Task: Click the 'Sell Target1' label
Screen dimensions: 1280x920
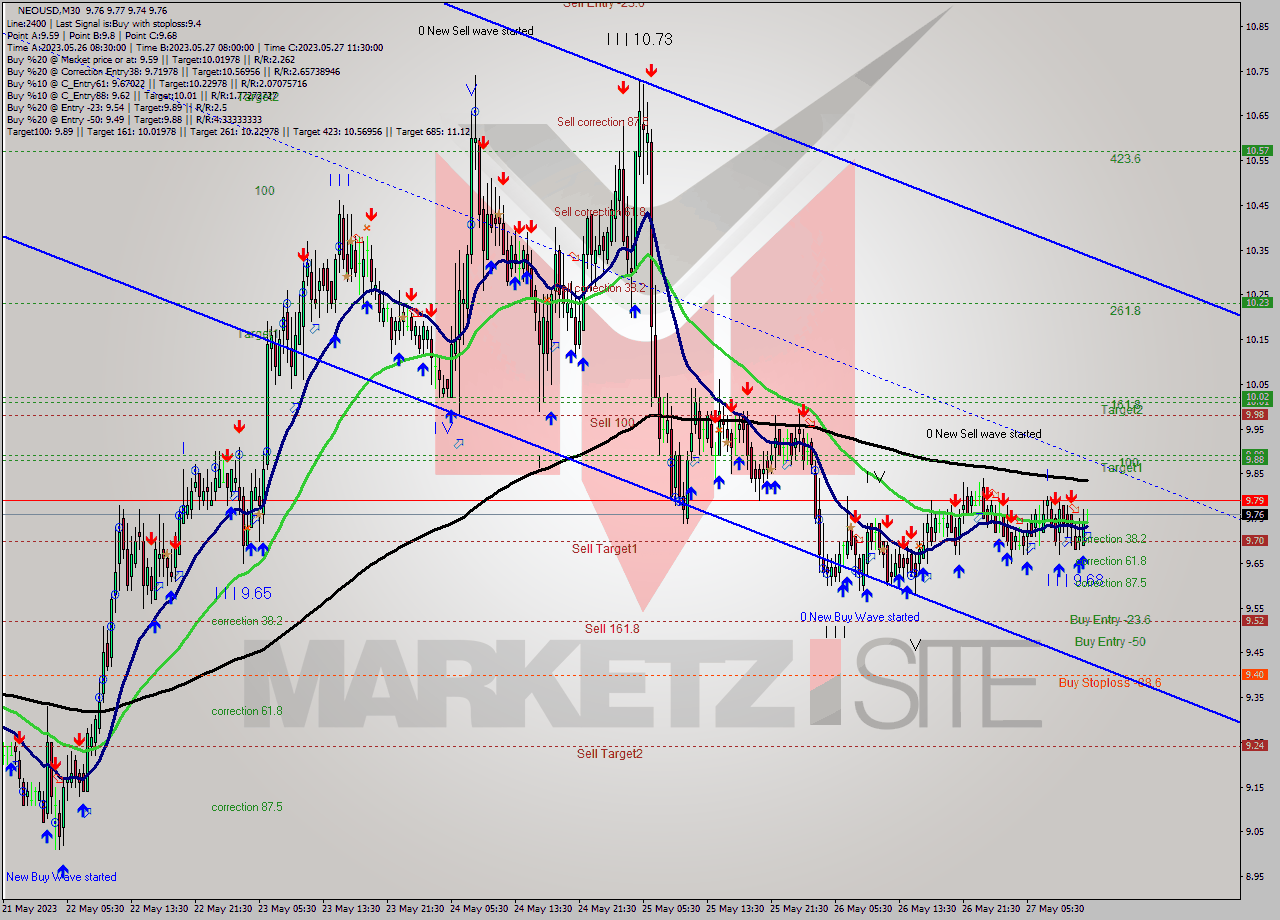Action: tap(604, 548)
